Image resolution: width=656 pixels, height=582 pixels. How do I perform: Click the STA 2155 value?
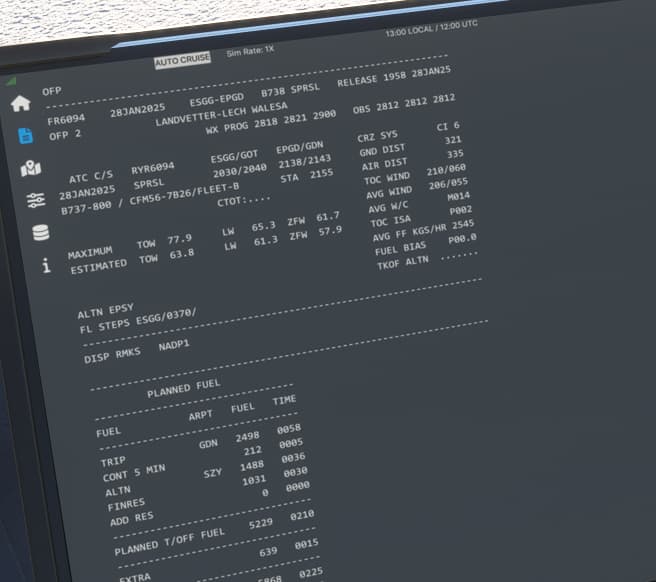[307, 176]
